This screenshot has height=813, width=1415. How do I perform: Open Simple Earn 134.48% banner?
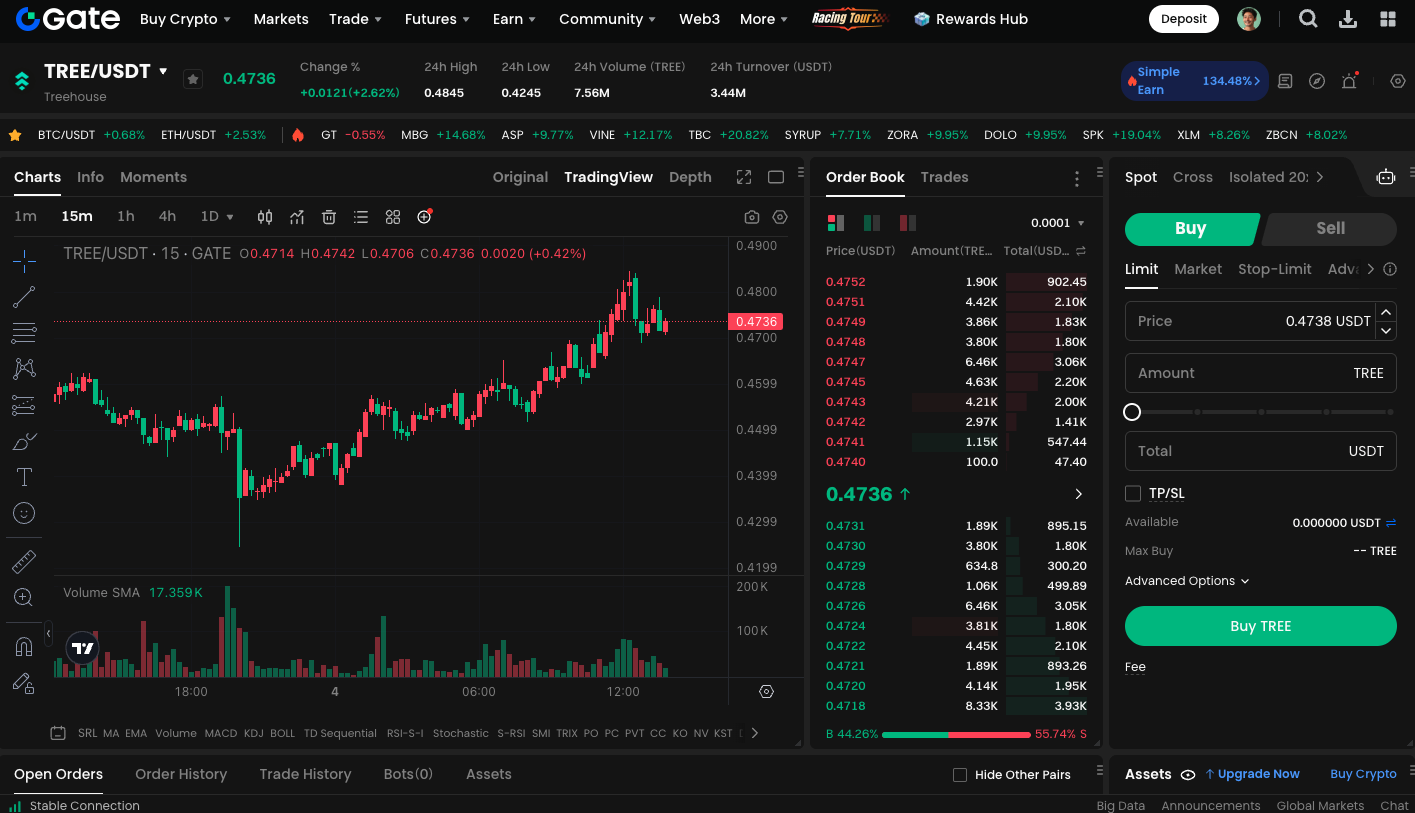point(1195,81)
